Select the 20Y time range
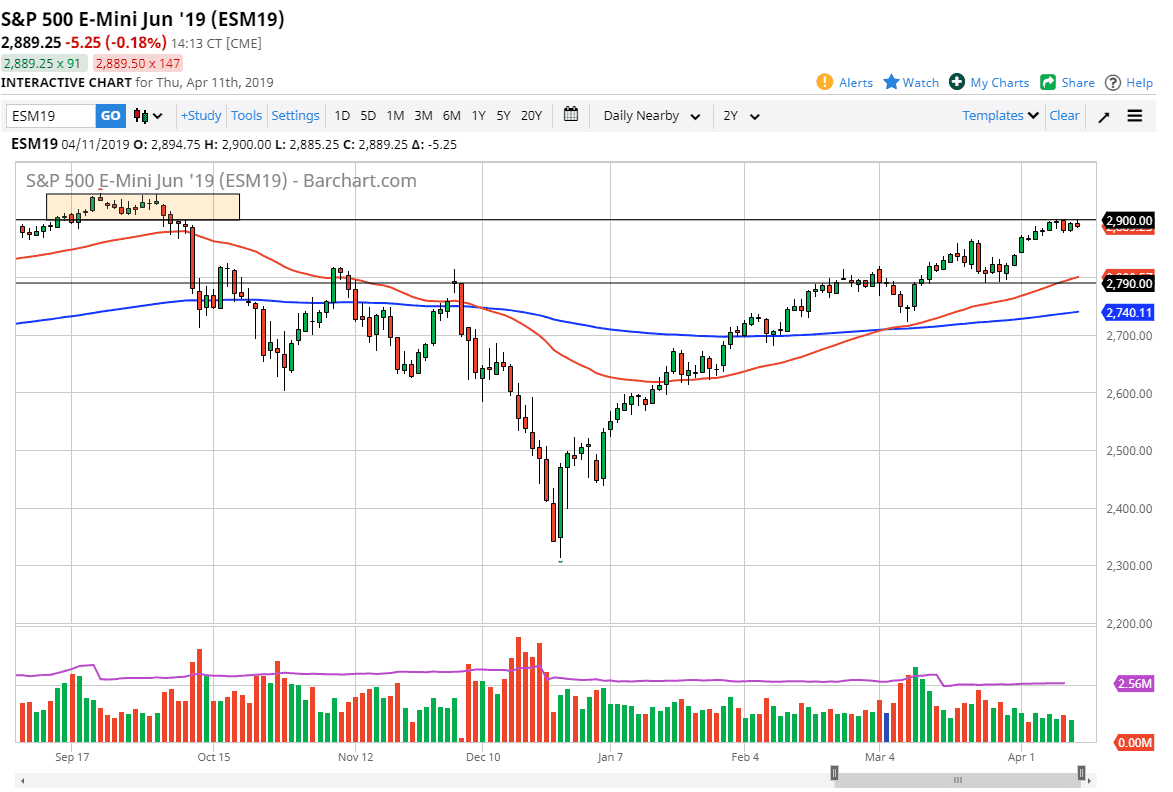Viewport: 1173px width, 792px height. point(531,116)
